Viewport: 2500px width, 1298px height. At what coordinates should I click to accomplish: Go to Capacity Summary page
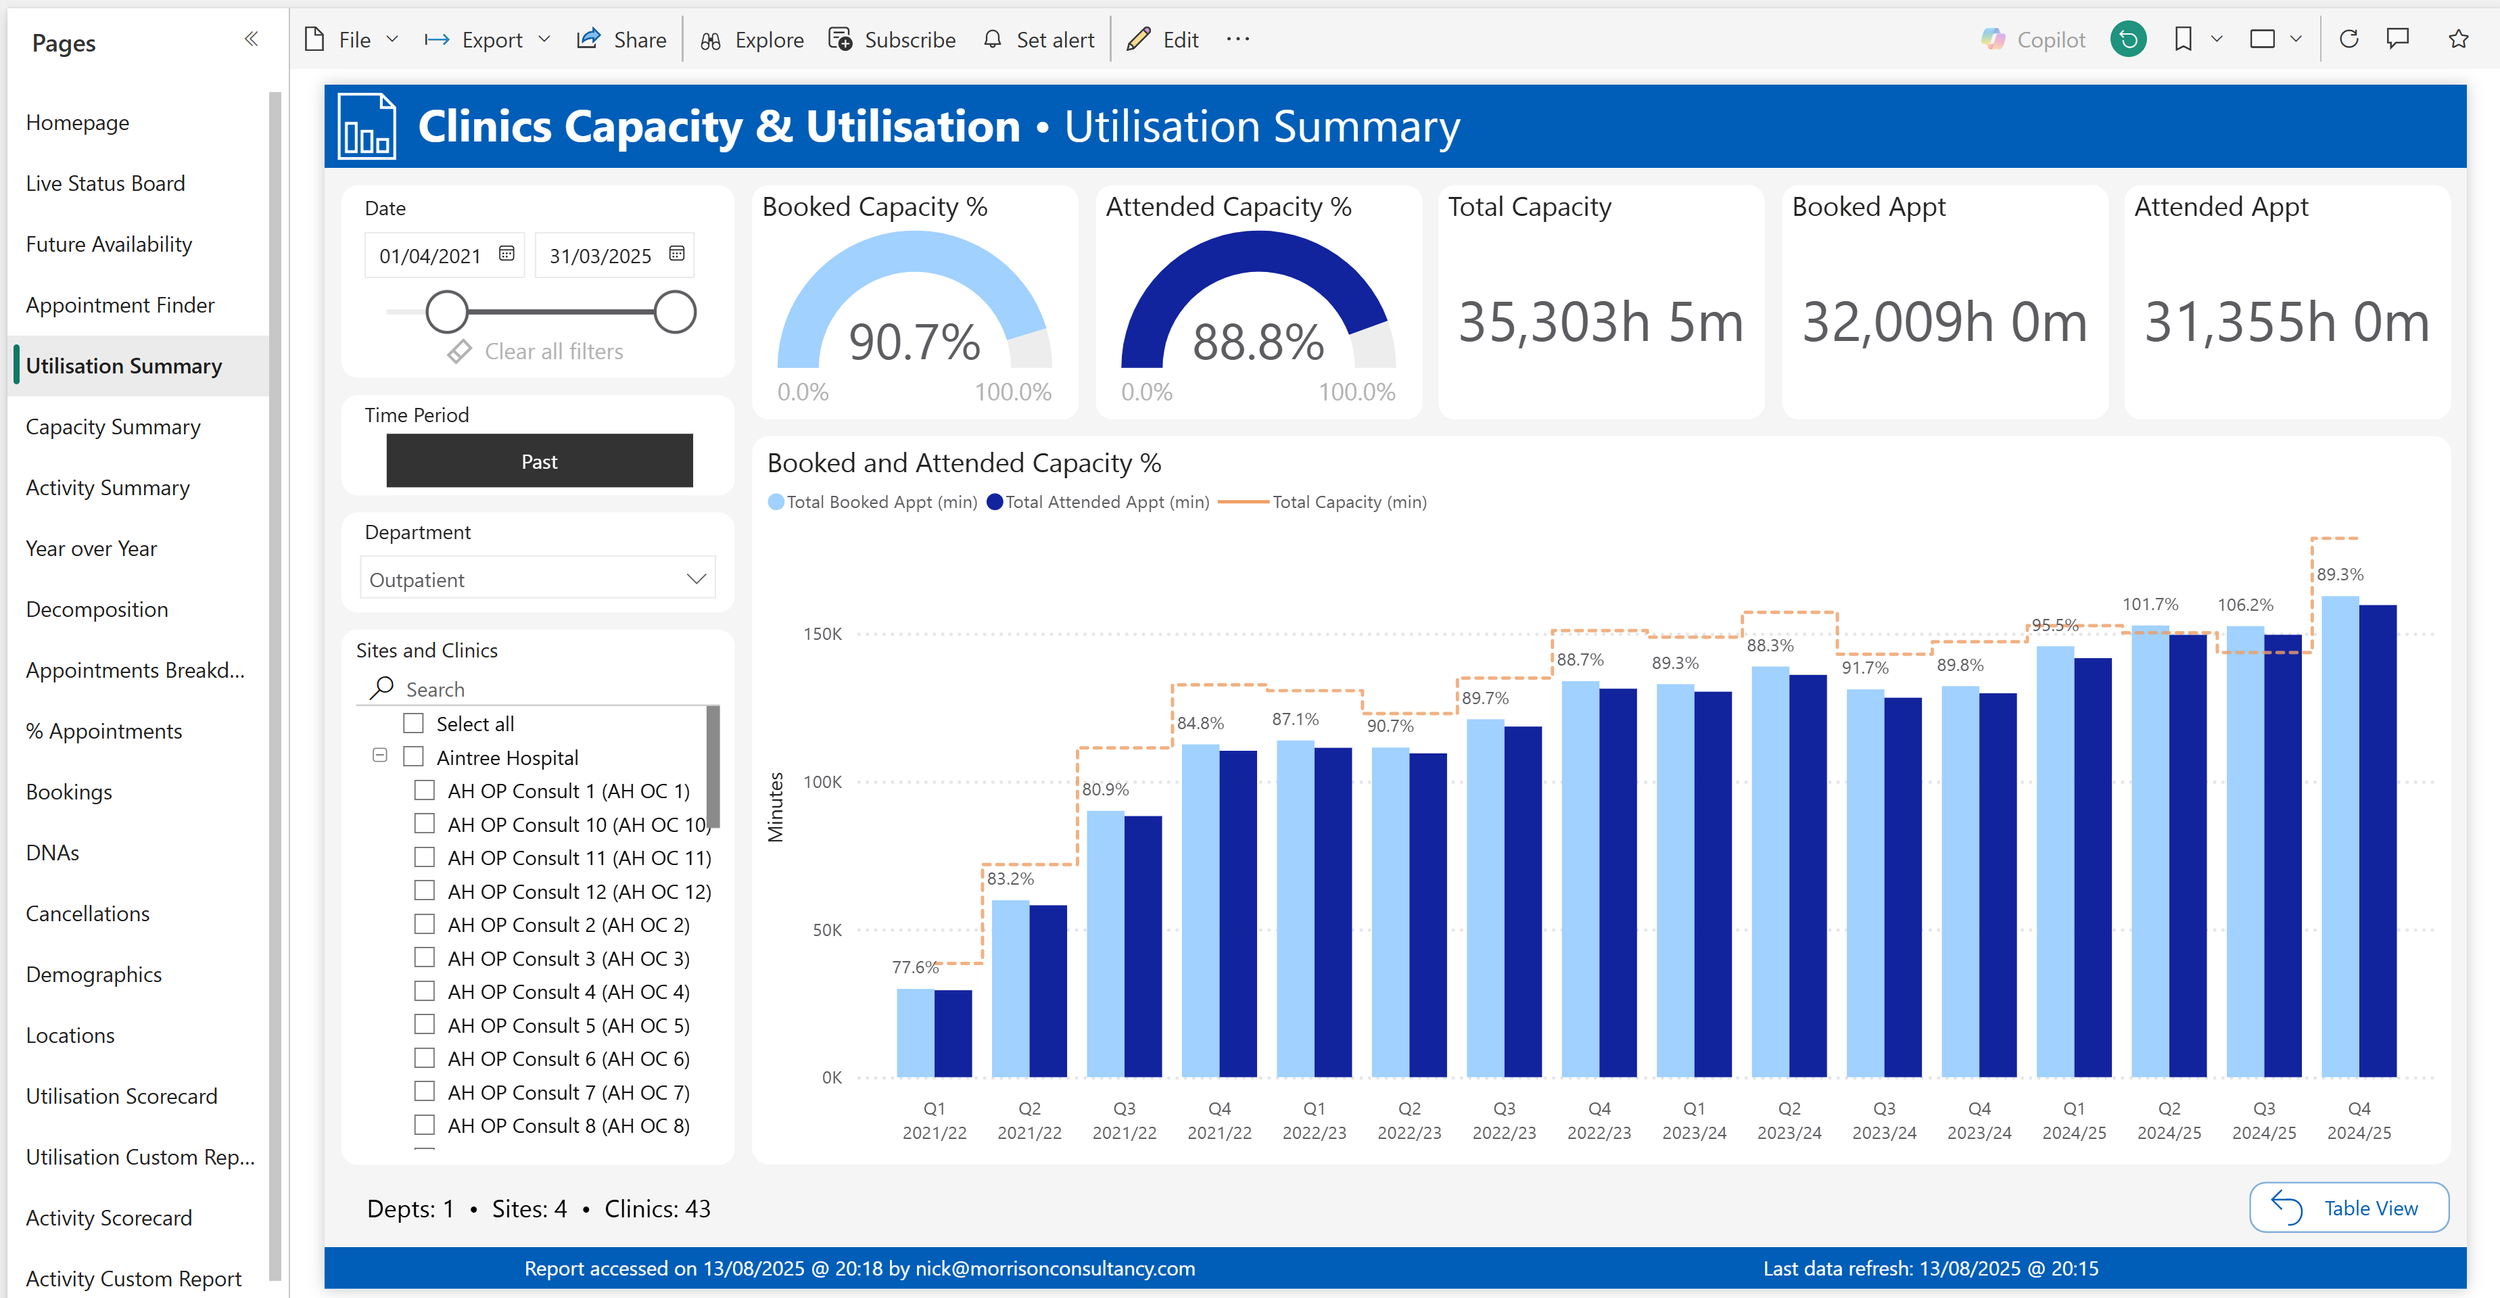pos(113,427)
